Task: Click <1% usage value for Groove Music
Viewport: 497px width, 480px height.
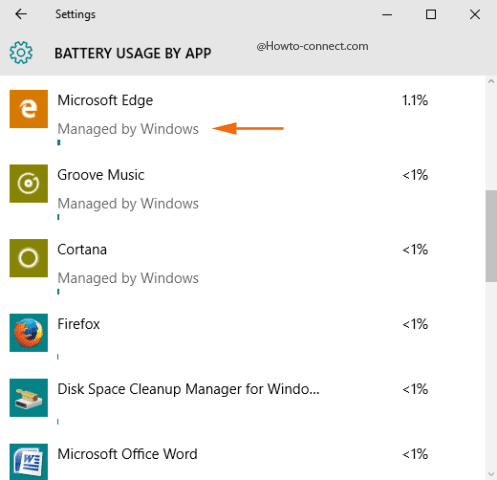Action: pyautogui.click(x=415, y=175)
